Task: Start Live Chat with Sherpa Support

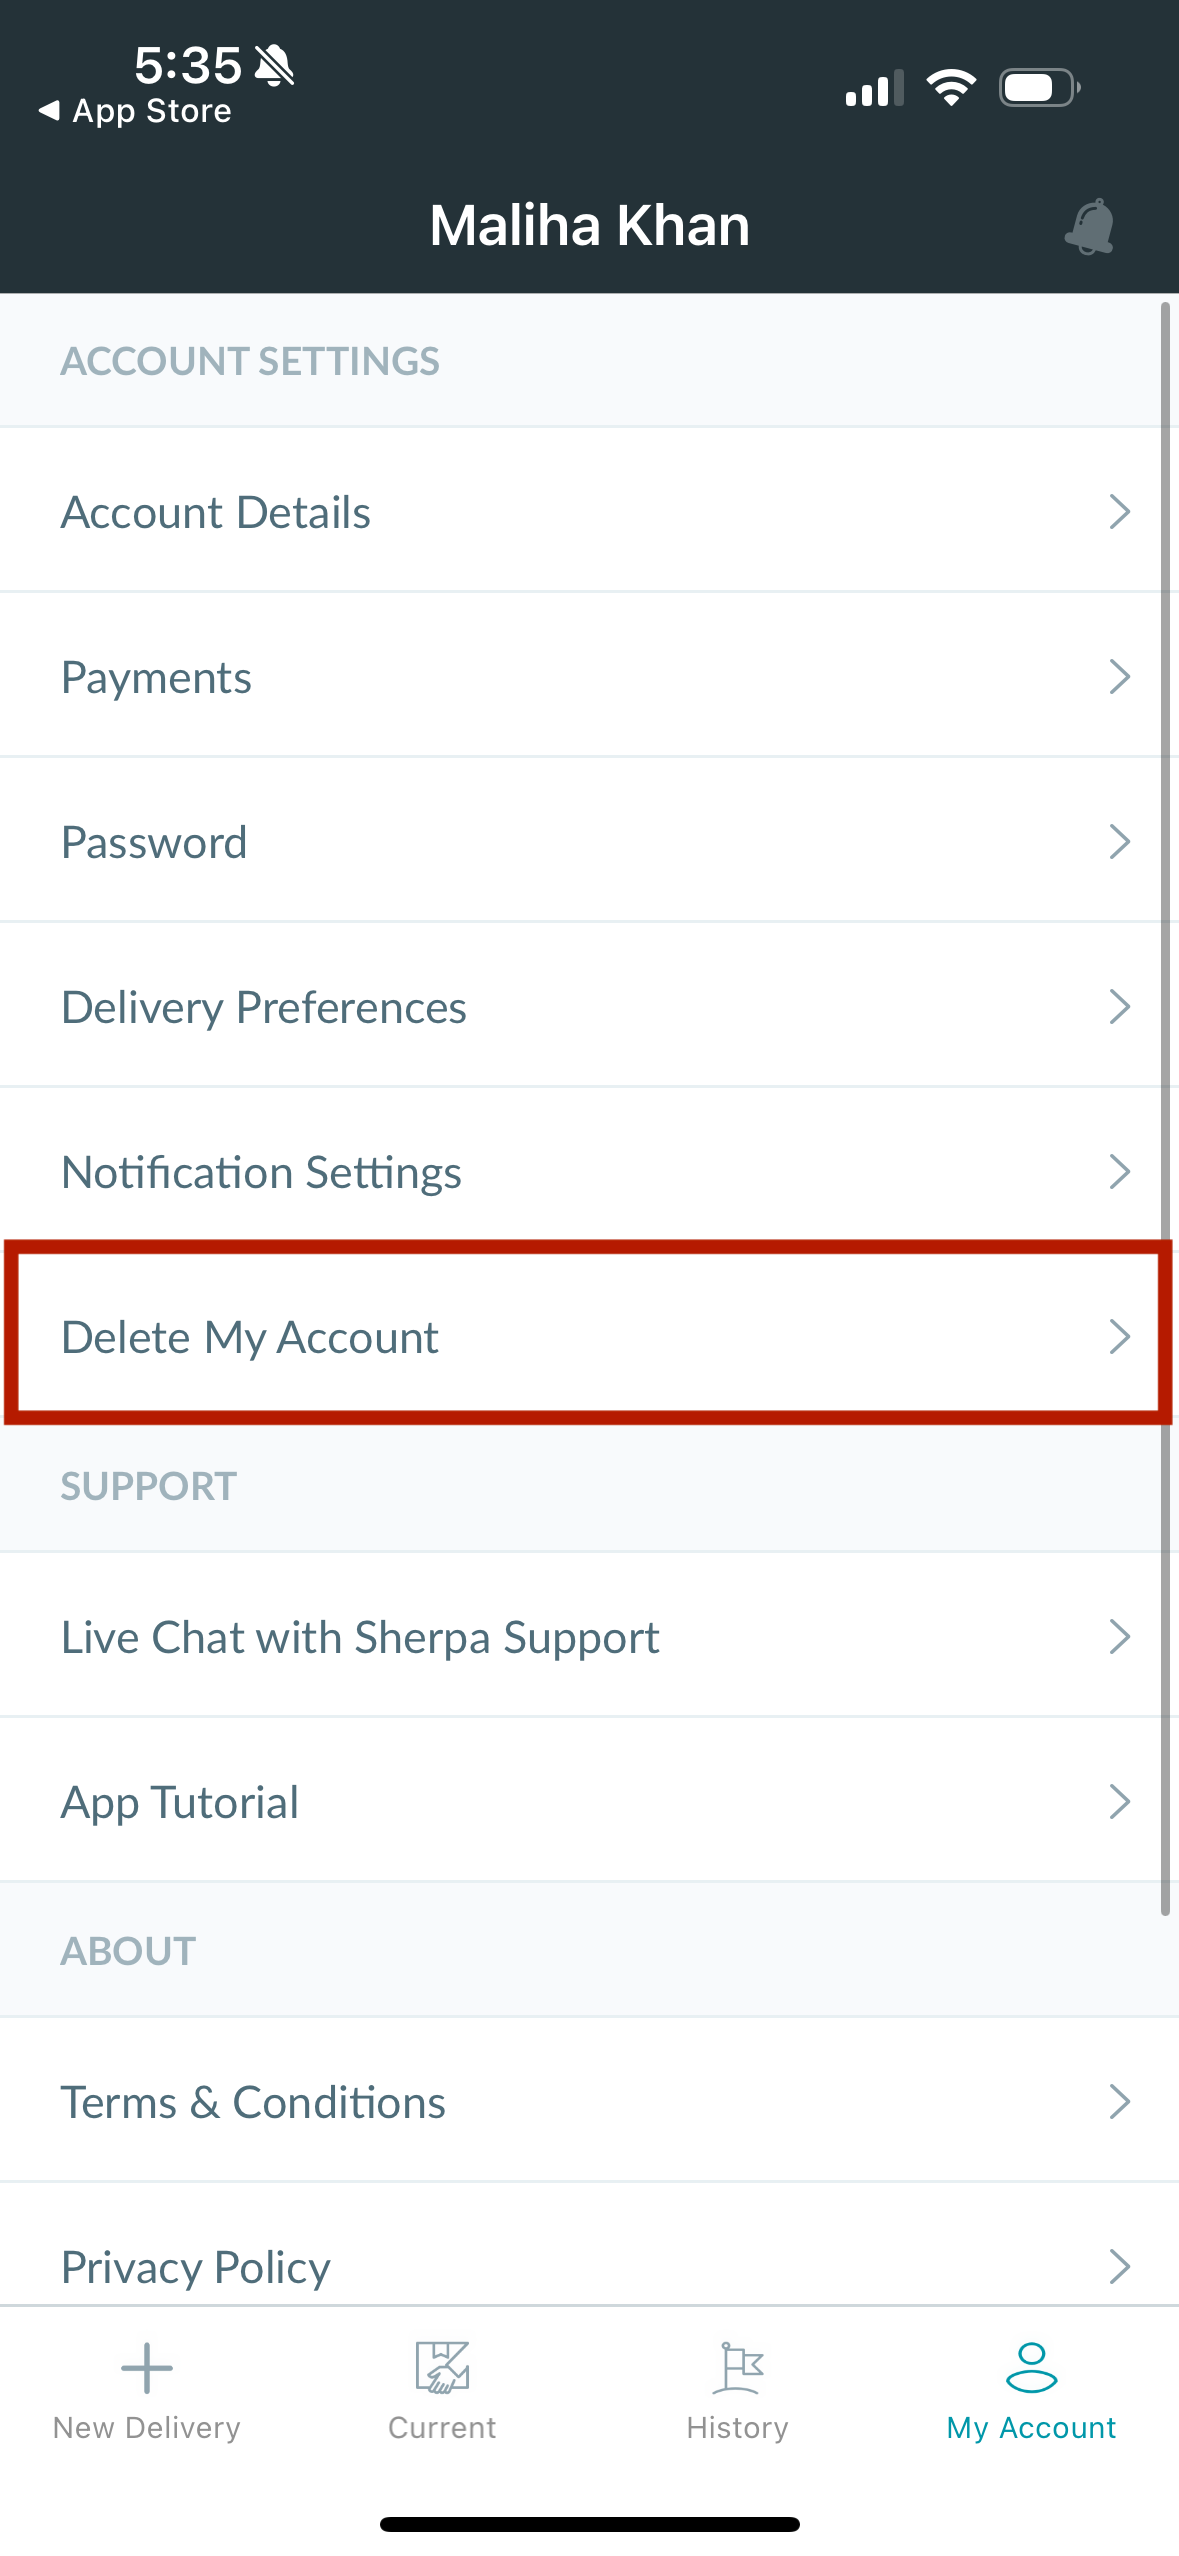Action: point(589,1636)
